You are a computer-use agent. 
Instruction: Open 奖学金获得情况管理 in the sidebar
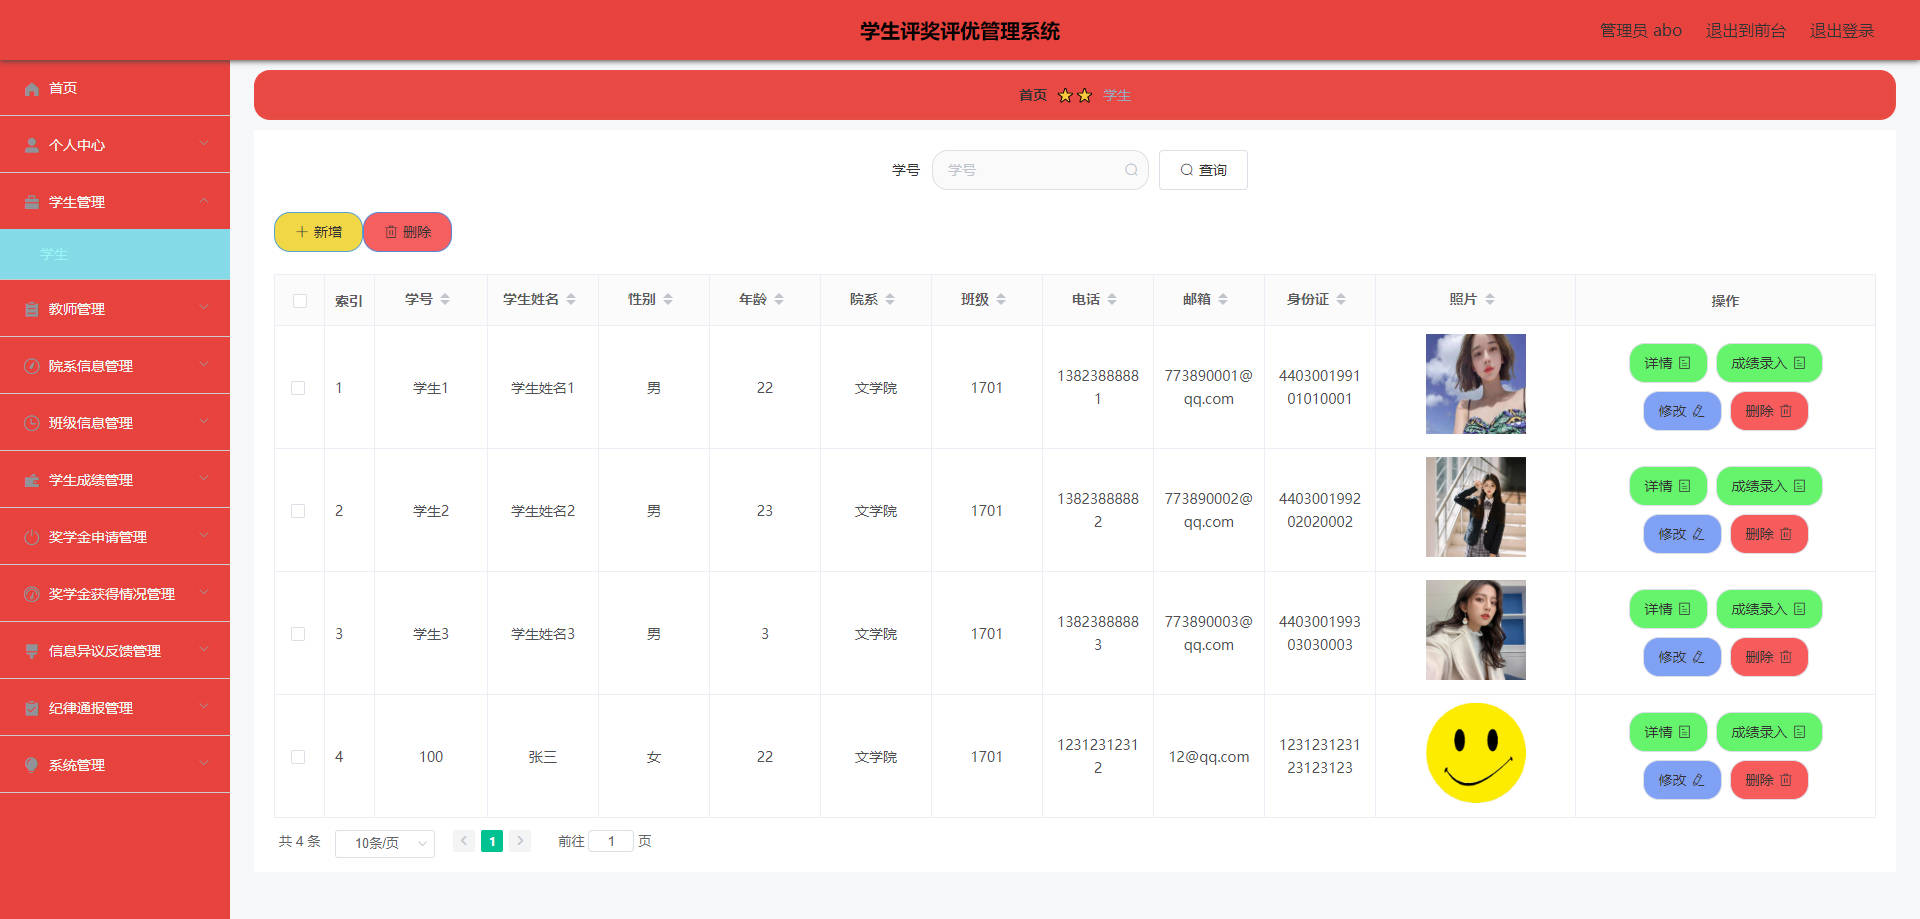[115, 594]
